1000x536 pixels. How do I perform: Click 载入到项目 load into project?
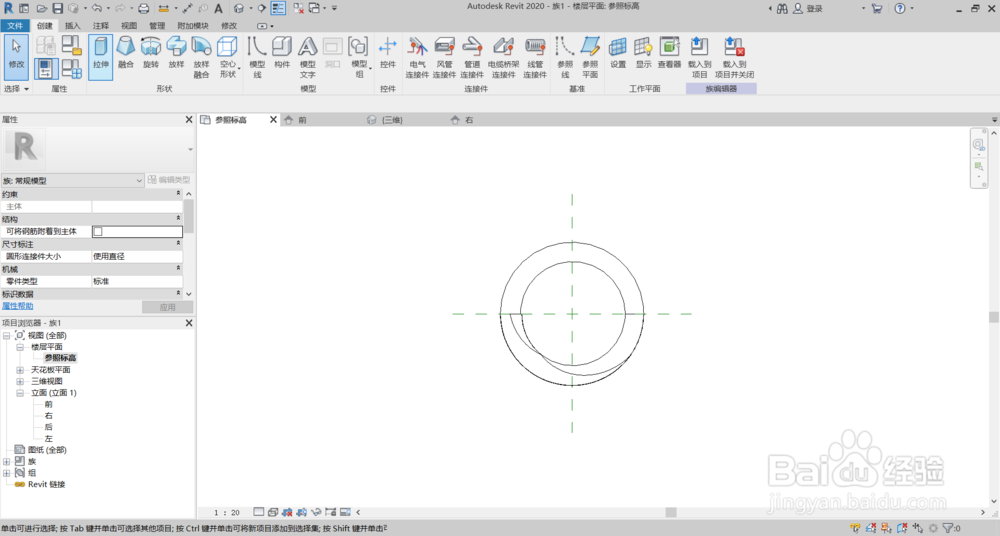click(700, 57)
